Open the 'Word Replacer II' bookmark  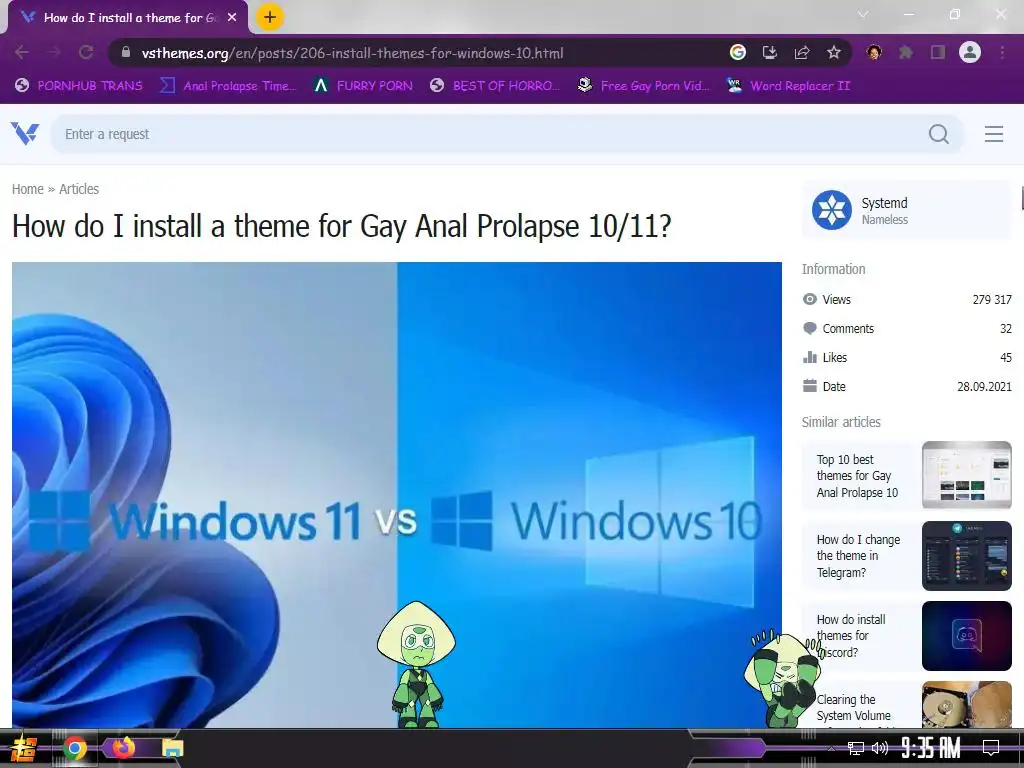coord(789,86)
